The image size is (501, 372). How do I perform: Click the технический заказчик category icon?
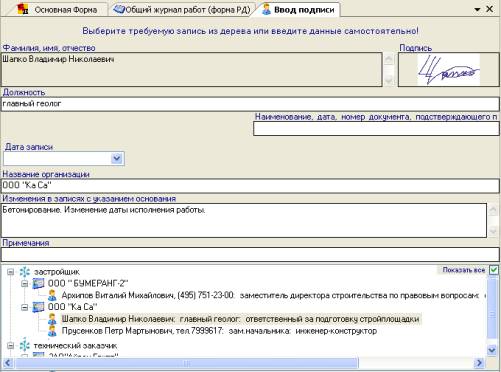24,346
